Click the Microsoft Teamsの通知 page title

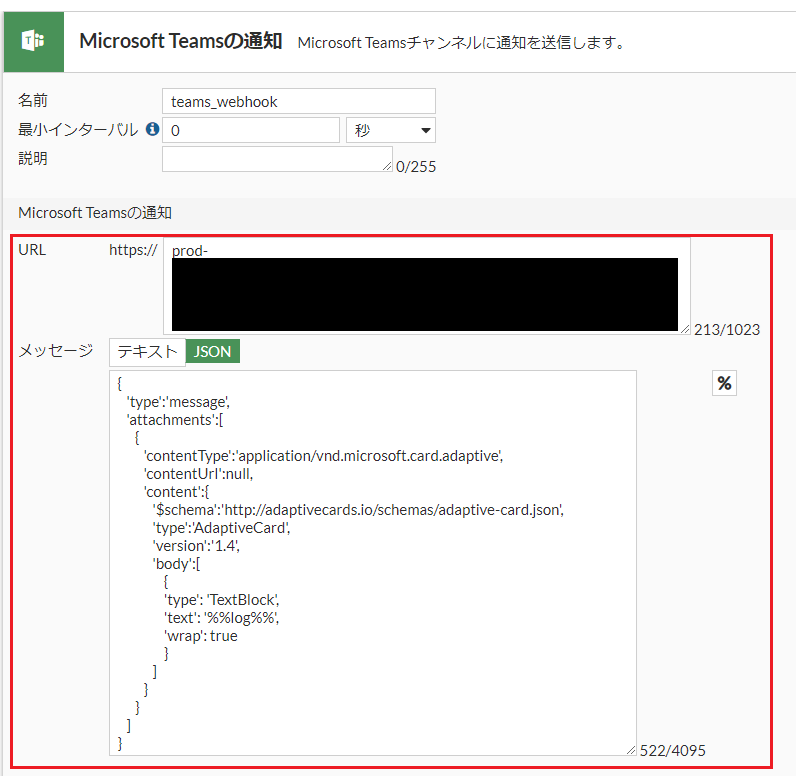click(x=181, y=41)
